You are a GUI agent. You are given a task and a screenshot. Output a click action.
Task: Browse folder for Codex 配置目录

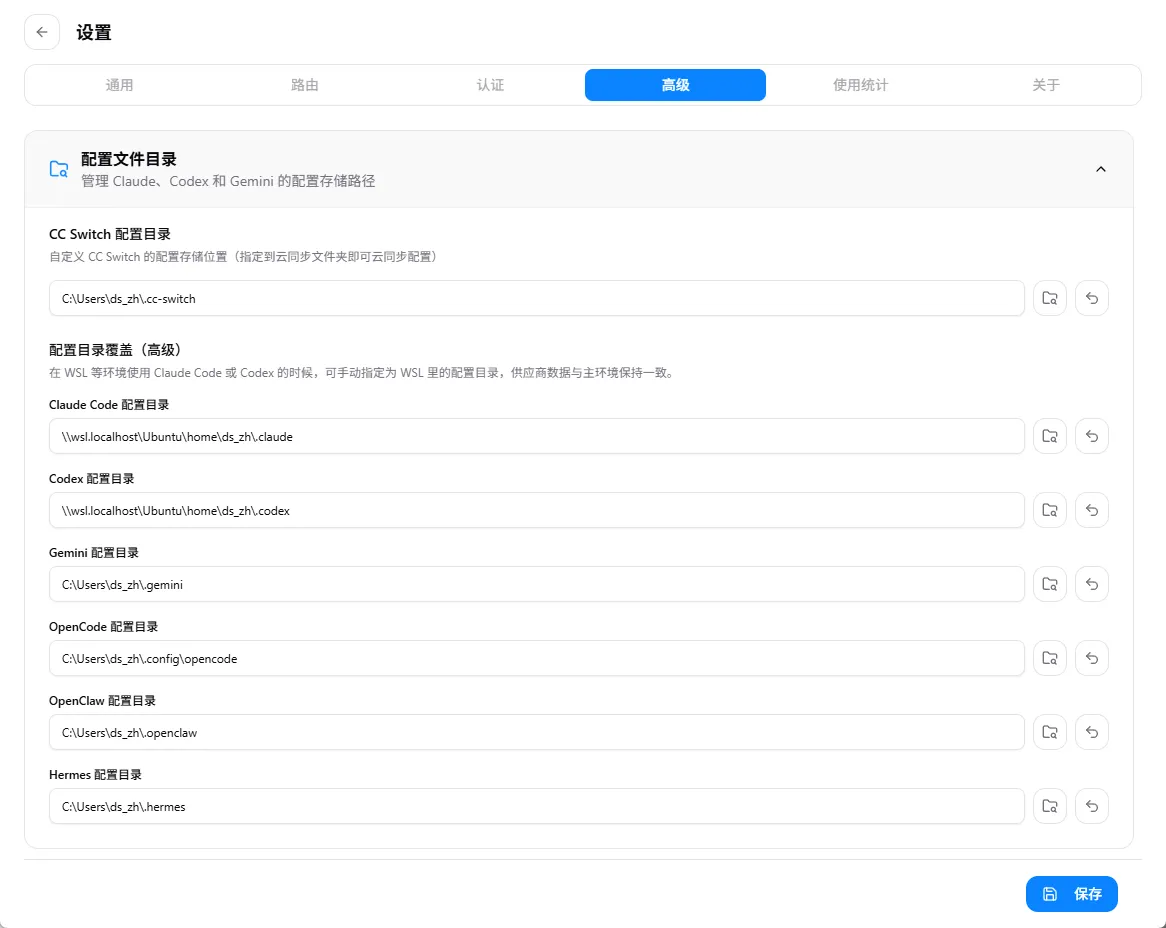click(x=1050, y=510)
